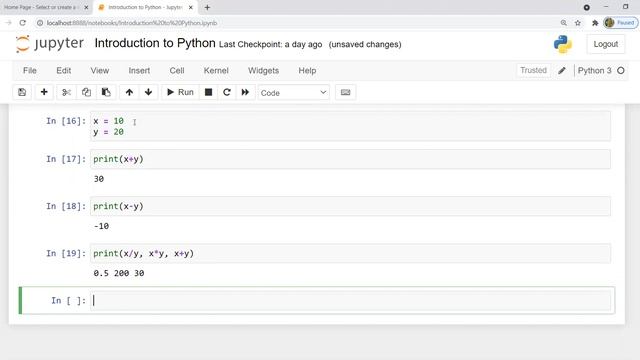Open the Widgets menu

tap(263, 71)
